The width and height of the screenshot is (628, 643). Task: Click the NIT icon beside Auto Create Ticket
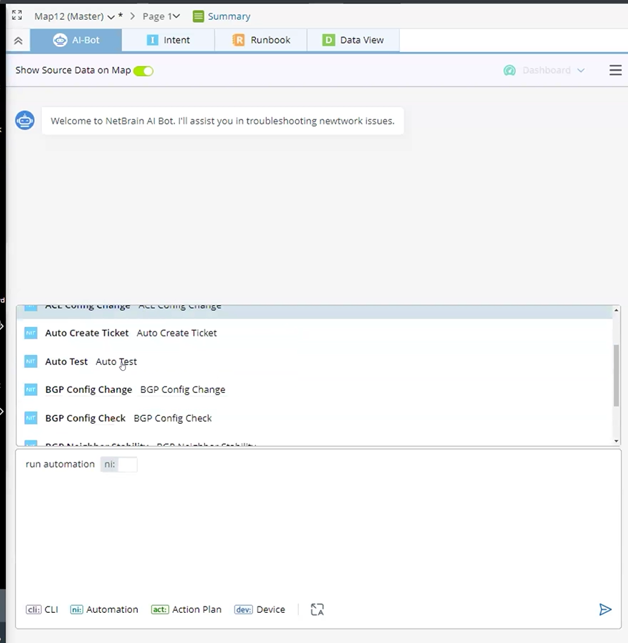tap(31, 333)
